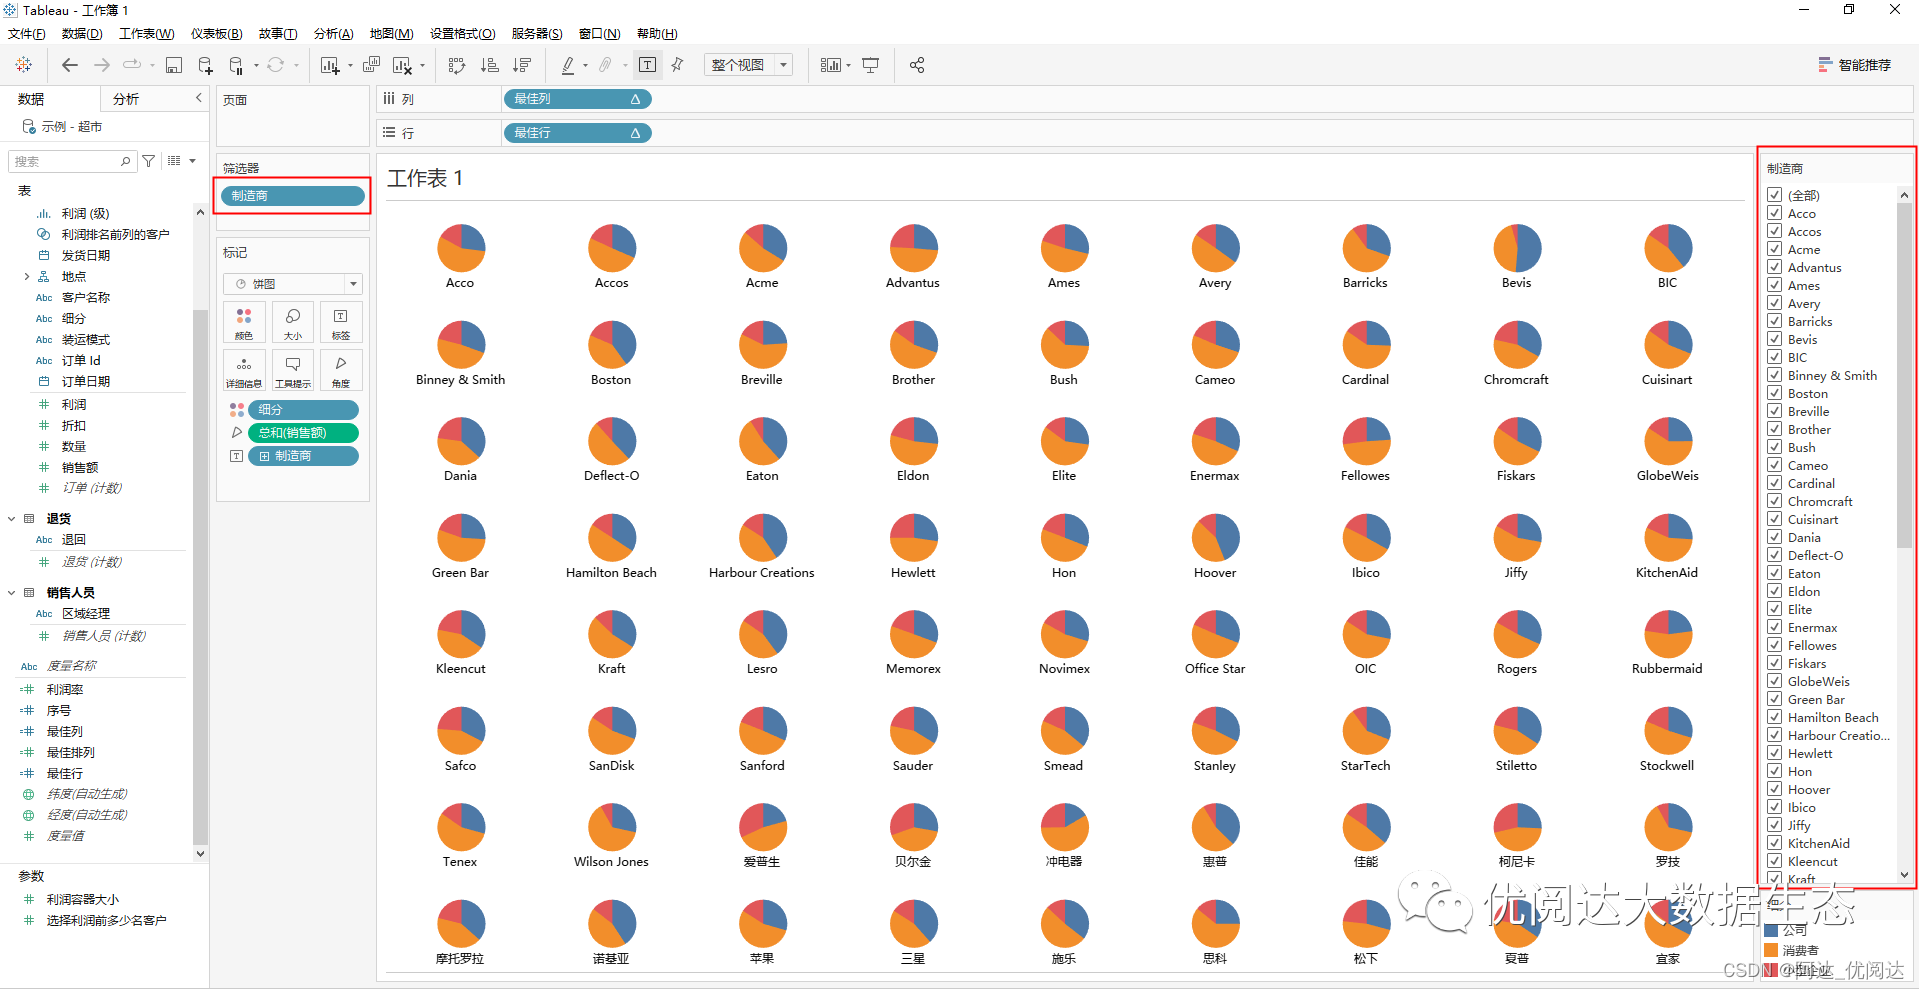Screen dimensions: 1919x989
Task: Open the Color button in Marks card
Action: 244,322
